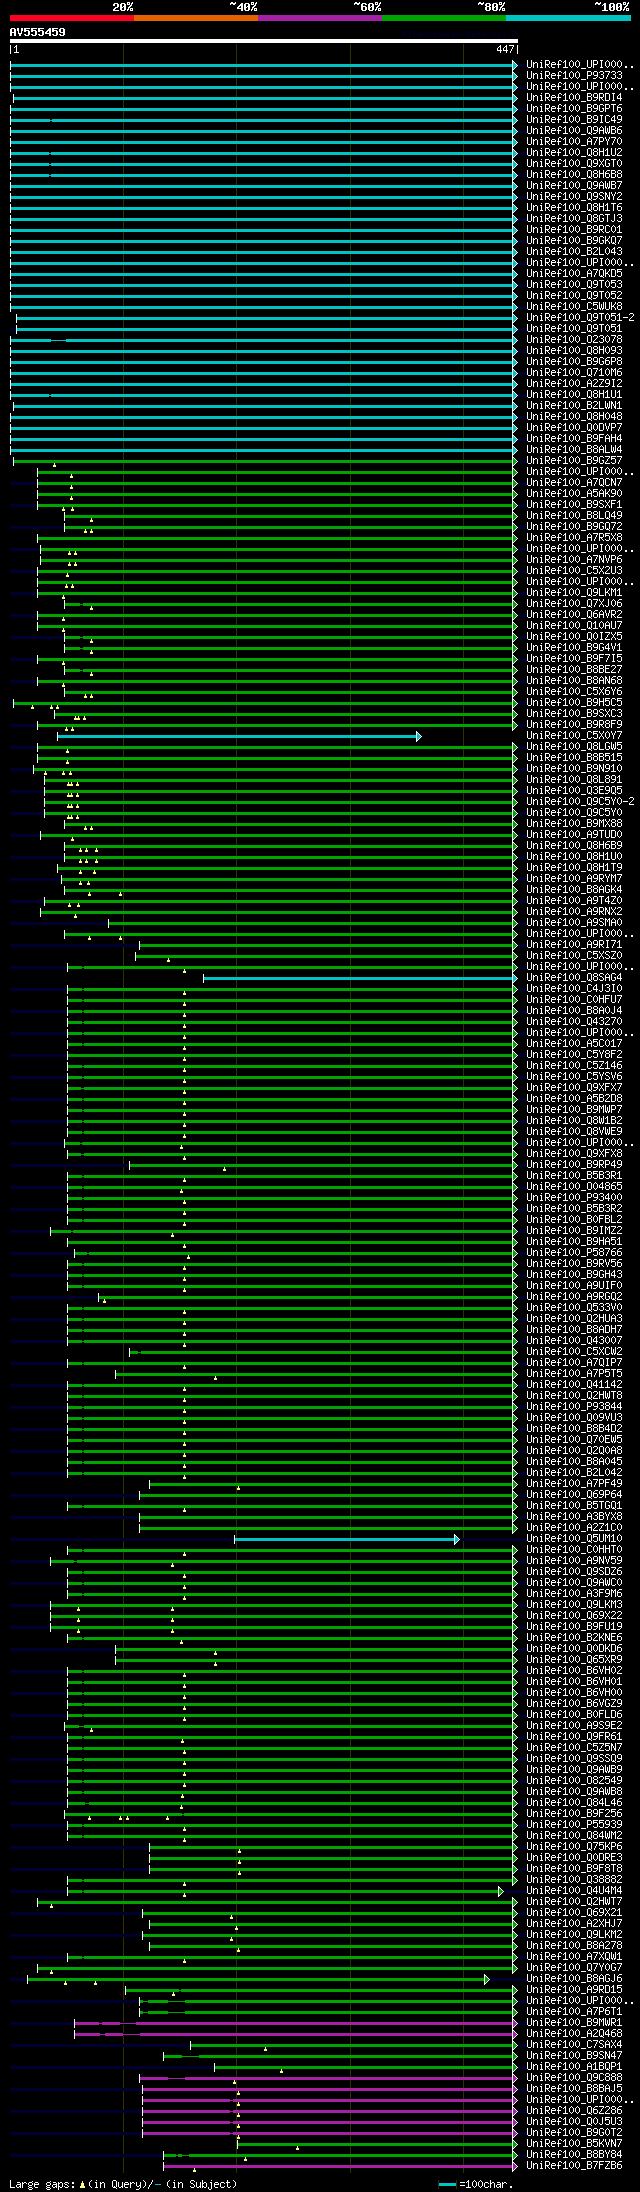The width and height of the screenshot is (640, 2192).
Task: Select UniRef100_O82549 label
Action: (x=574, y=1780)
